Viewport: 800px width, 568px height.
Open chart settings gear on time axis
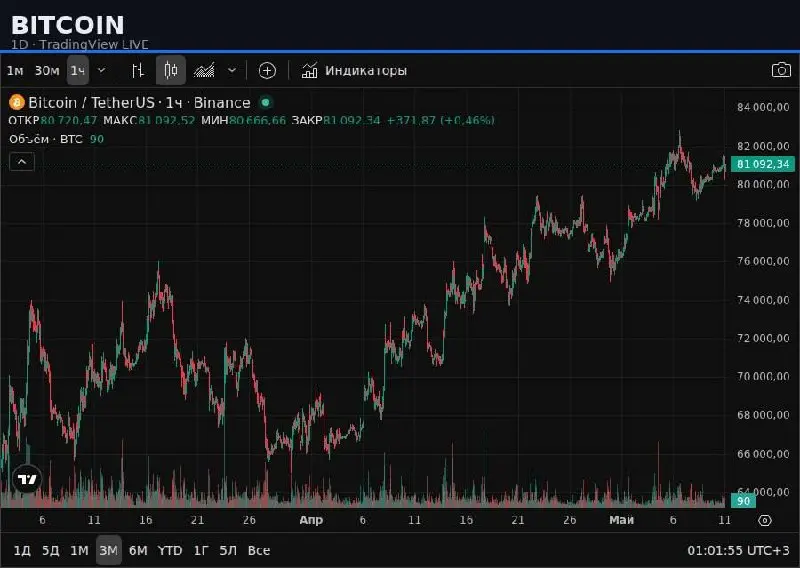[764, 520]
